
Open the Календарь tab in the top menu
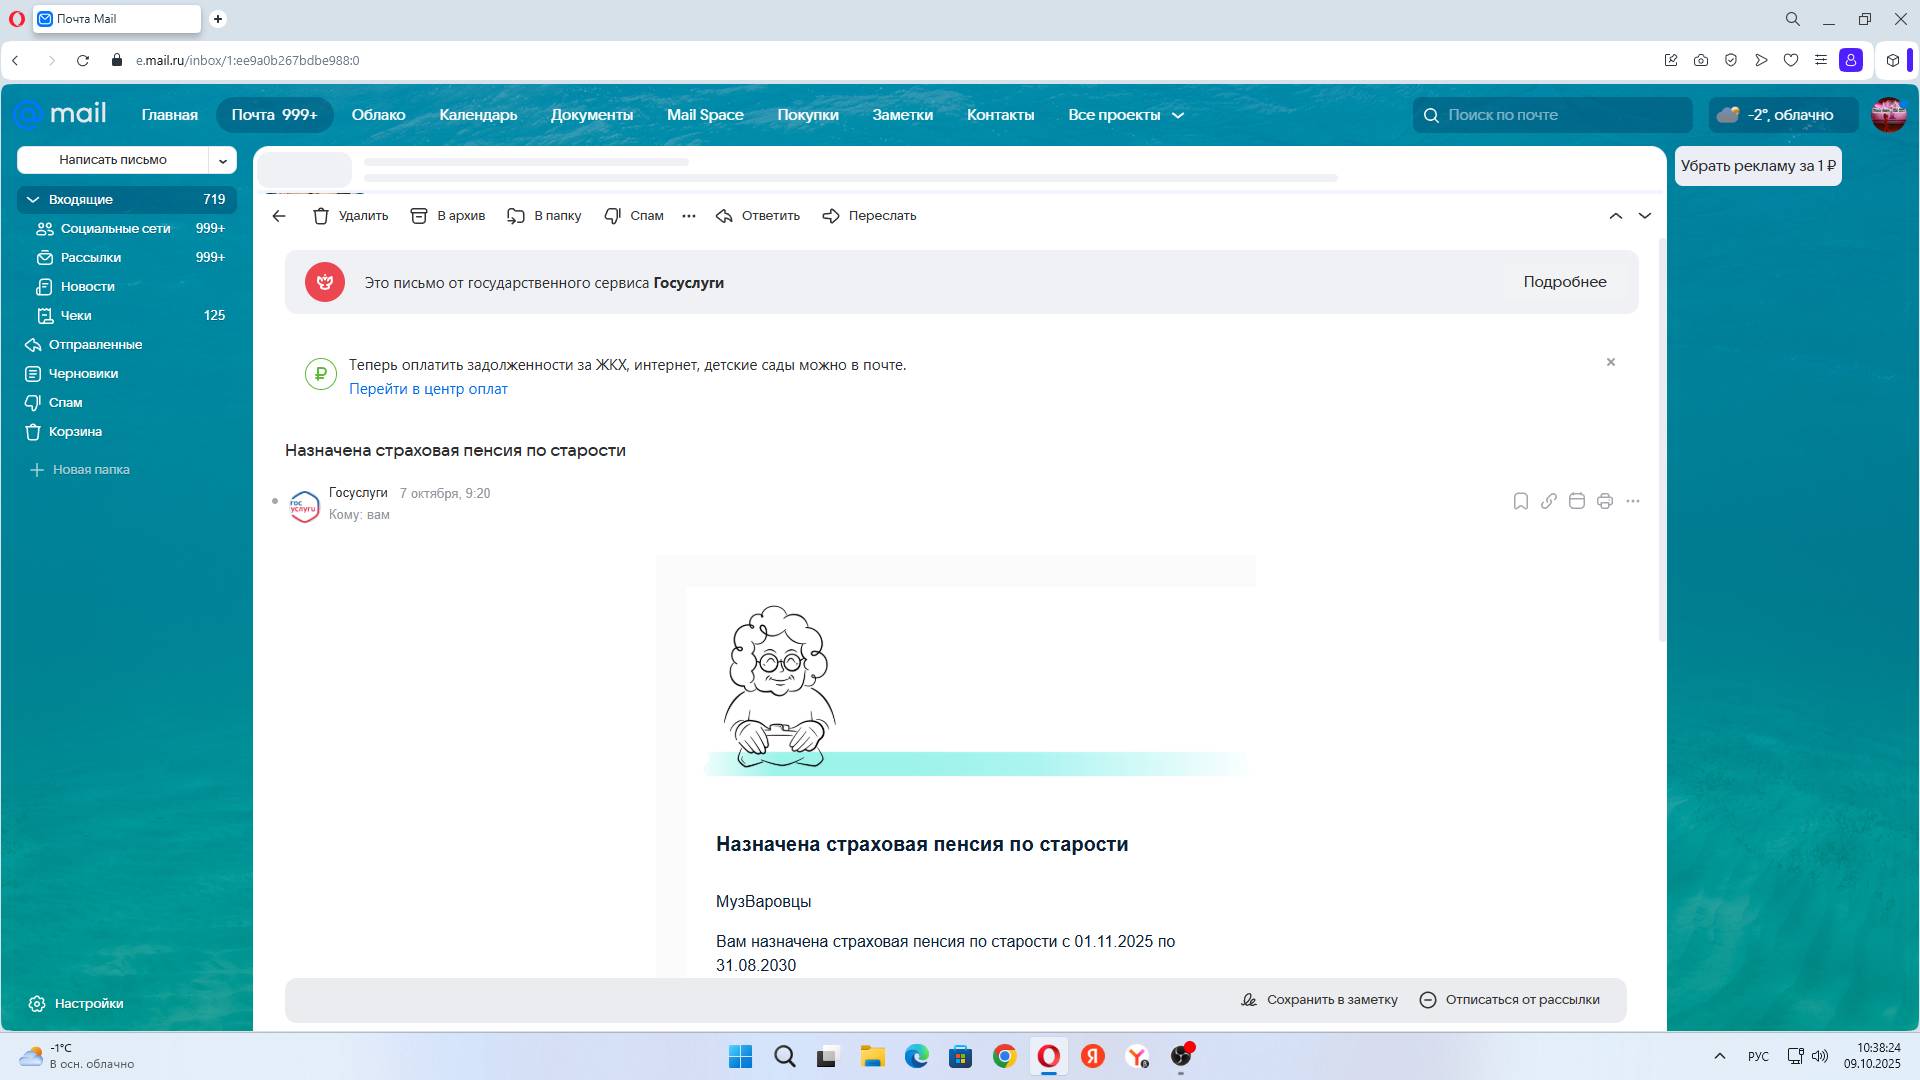(478, 115)
